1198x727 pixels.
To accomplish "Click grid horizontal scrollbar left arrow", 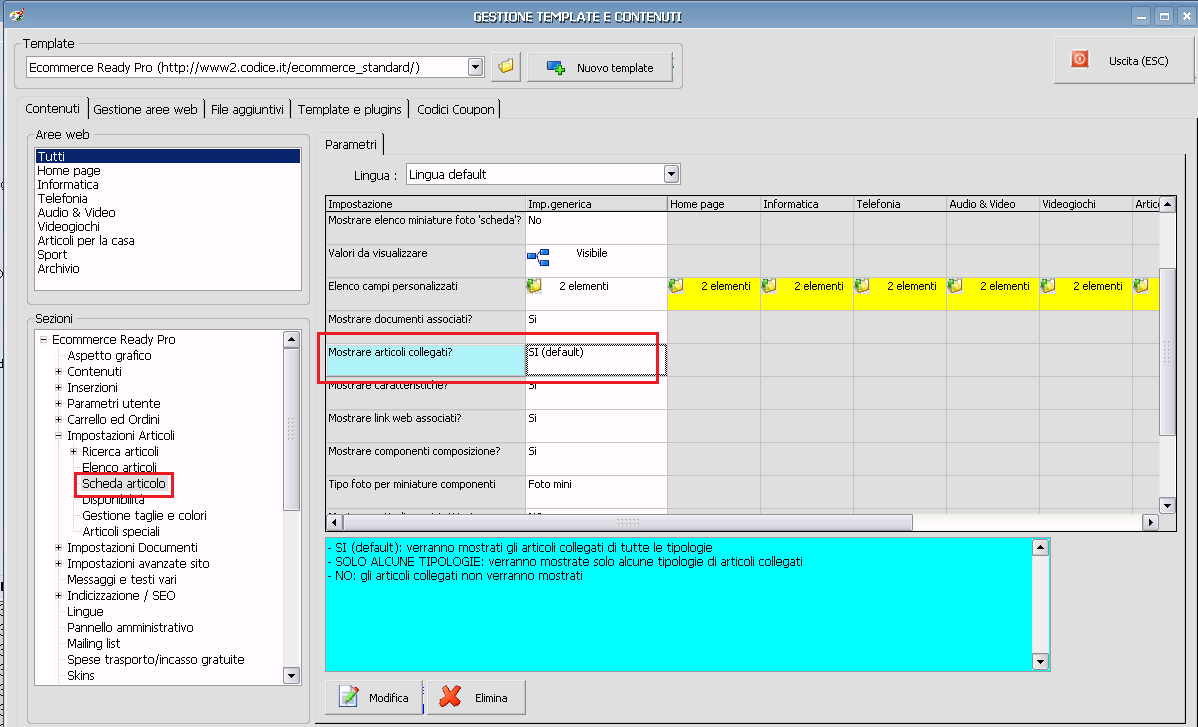I will tap(334, 522).
